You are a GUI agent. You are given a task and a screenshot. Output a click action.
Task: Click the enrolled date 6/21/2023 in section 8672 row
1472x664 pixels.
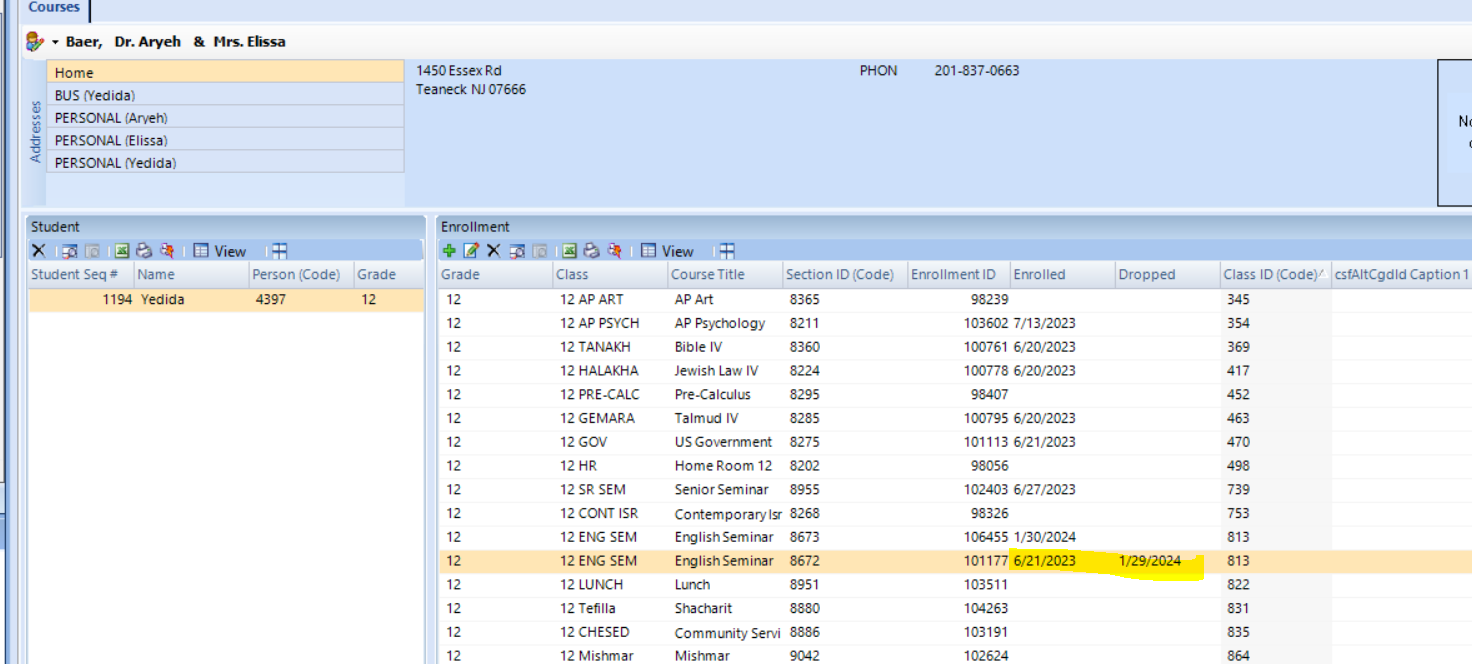tap(1045, 561)
